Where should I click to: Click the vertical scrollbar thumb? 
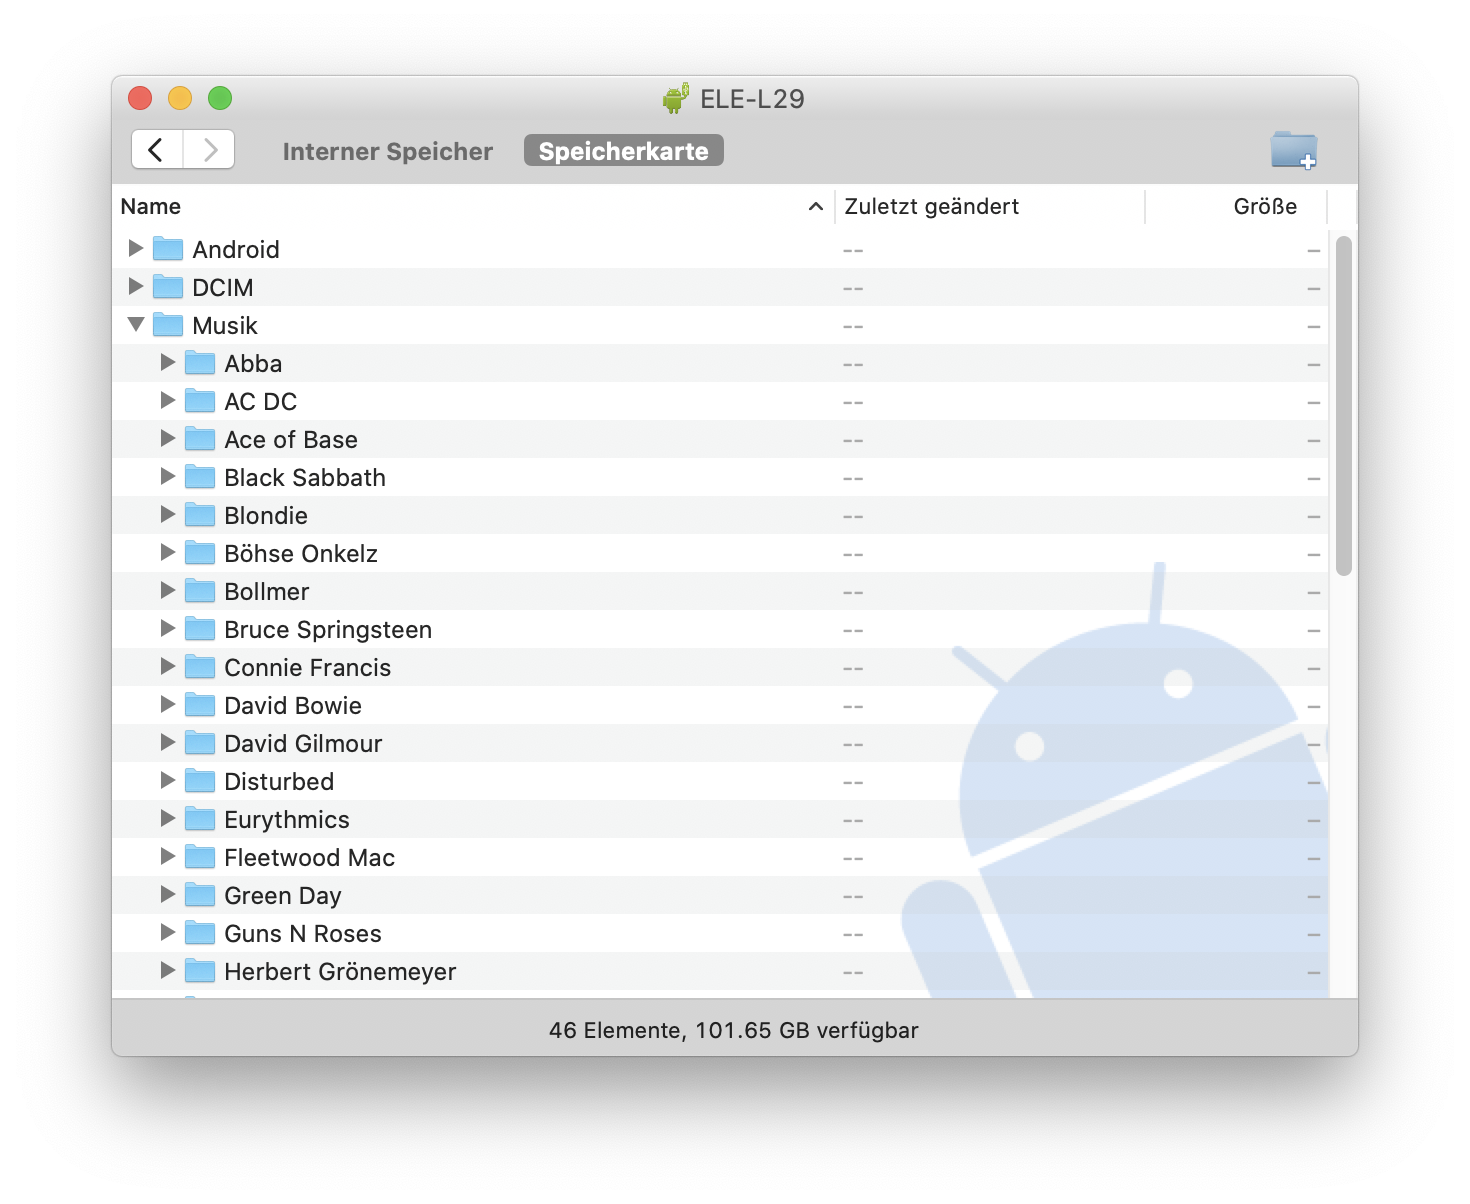1343,406
